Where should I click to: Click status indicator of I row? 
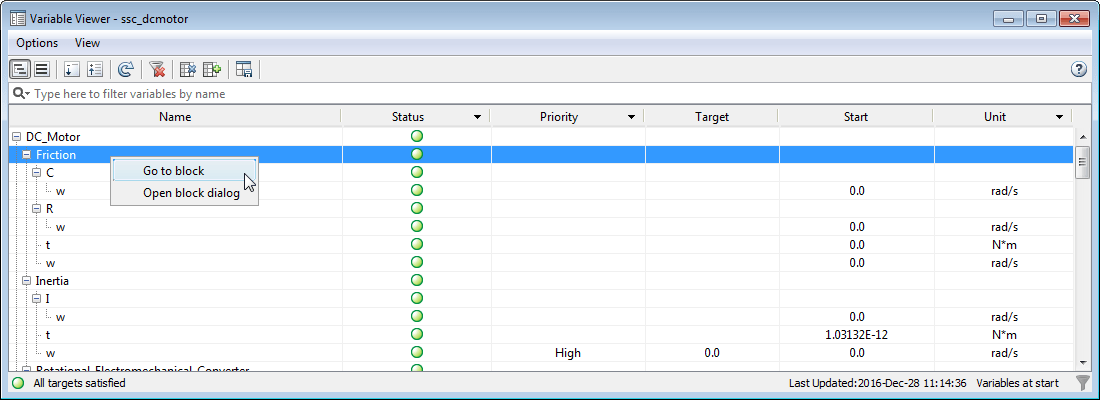(x=417, y=298)
